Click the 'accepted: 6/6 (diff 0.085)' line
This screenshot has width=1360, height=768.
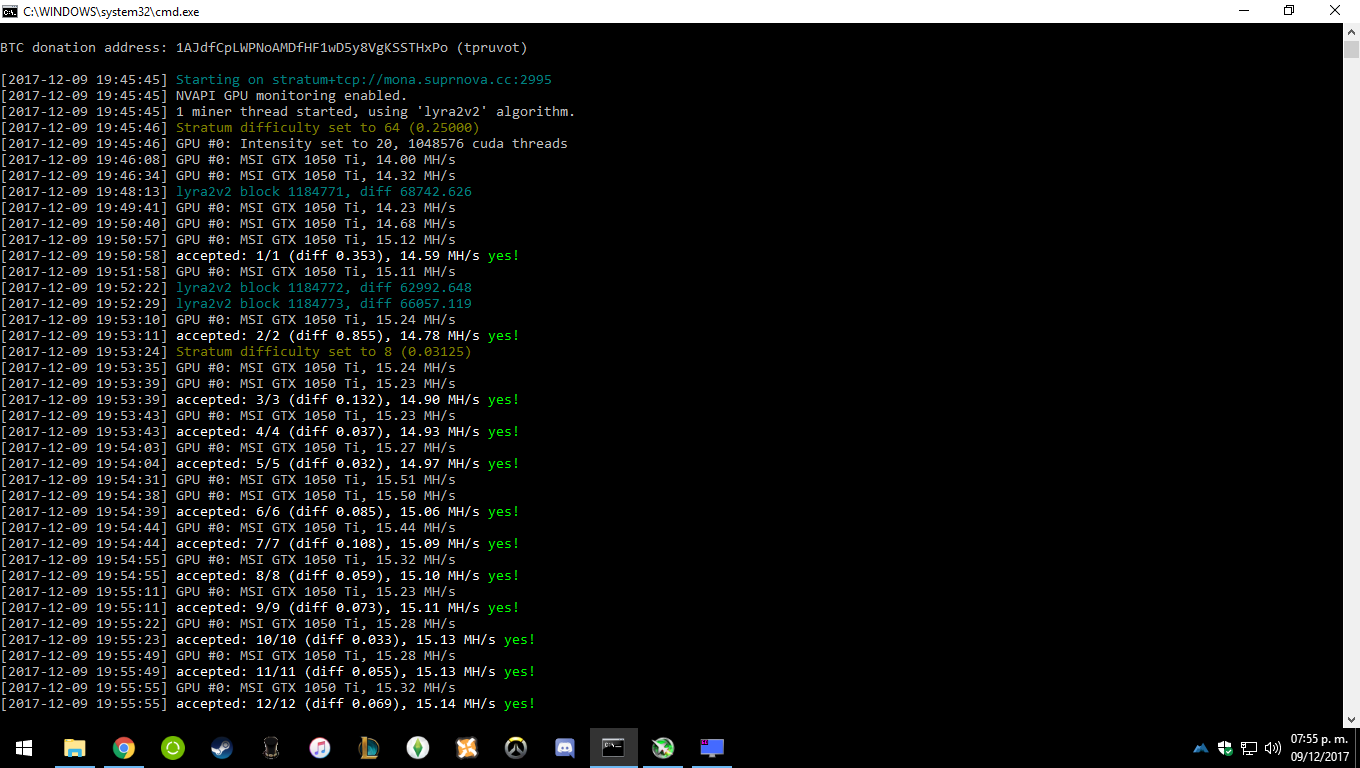point(260,512)
